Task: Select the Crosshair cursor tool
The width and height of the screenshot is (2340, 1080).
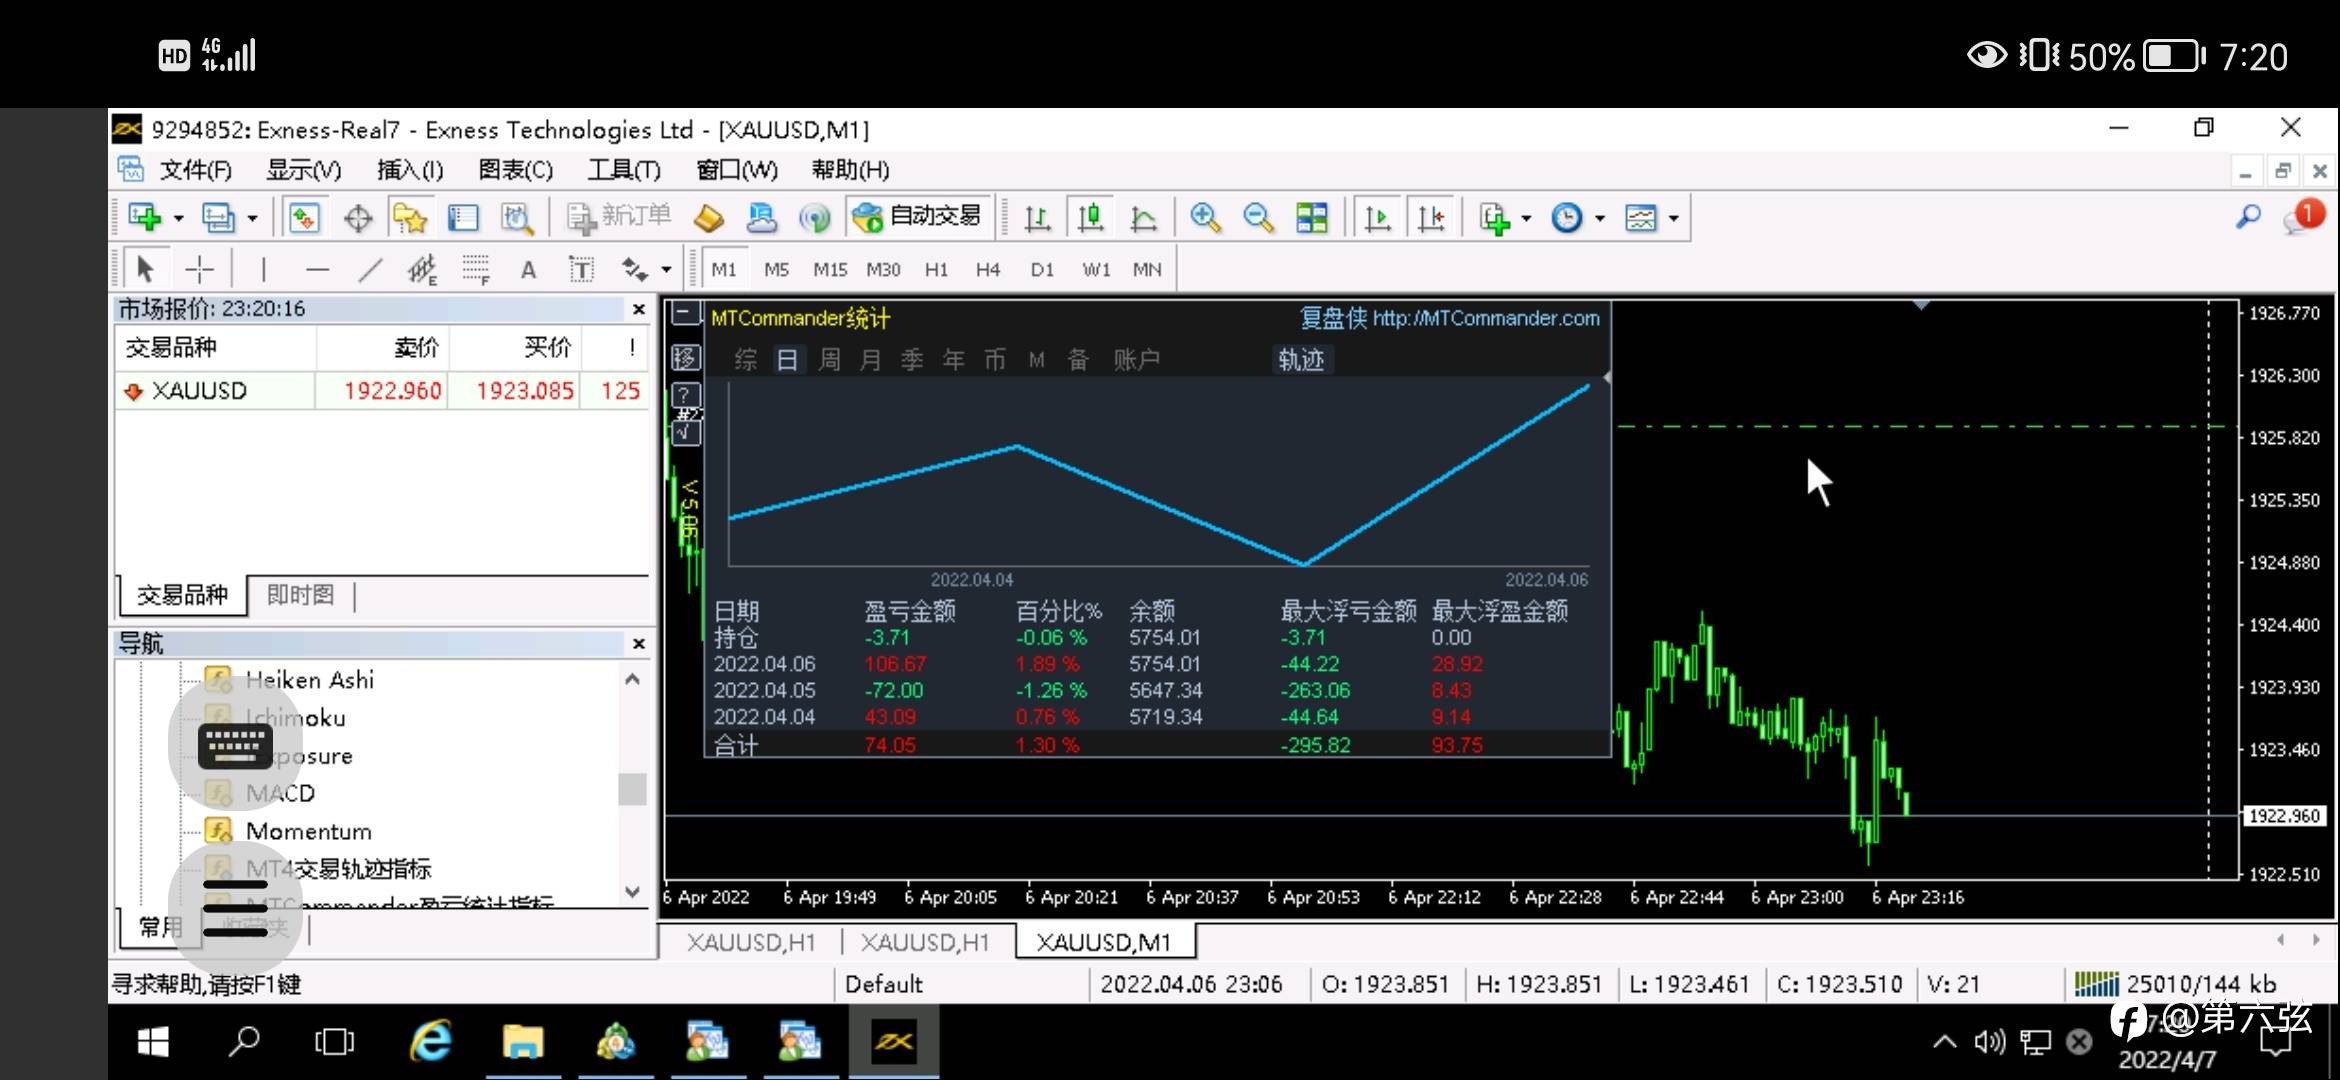Action: (199, 269)
